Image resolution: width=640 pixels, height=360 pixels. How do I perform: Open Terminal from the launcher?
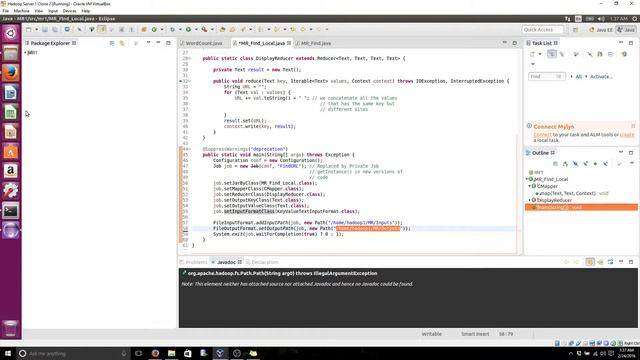[x=11, y=211]
